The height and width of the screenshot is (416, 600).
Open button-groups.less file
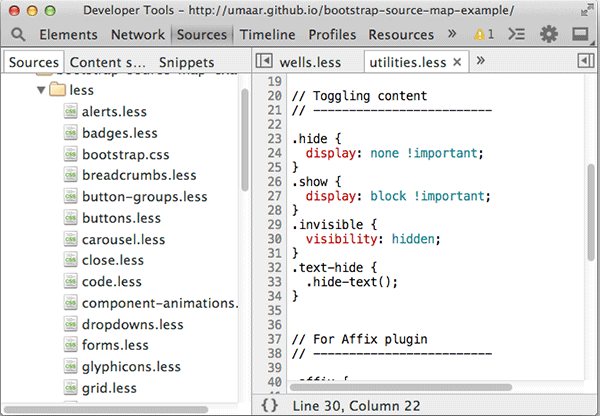pyautogui.click(x=144, y=196)
